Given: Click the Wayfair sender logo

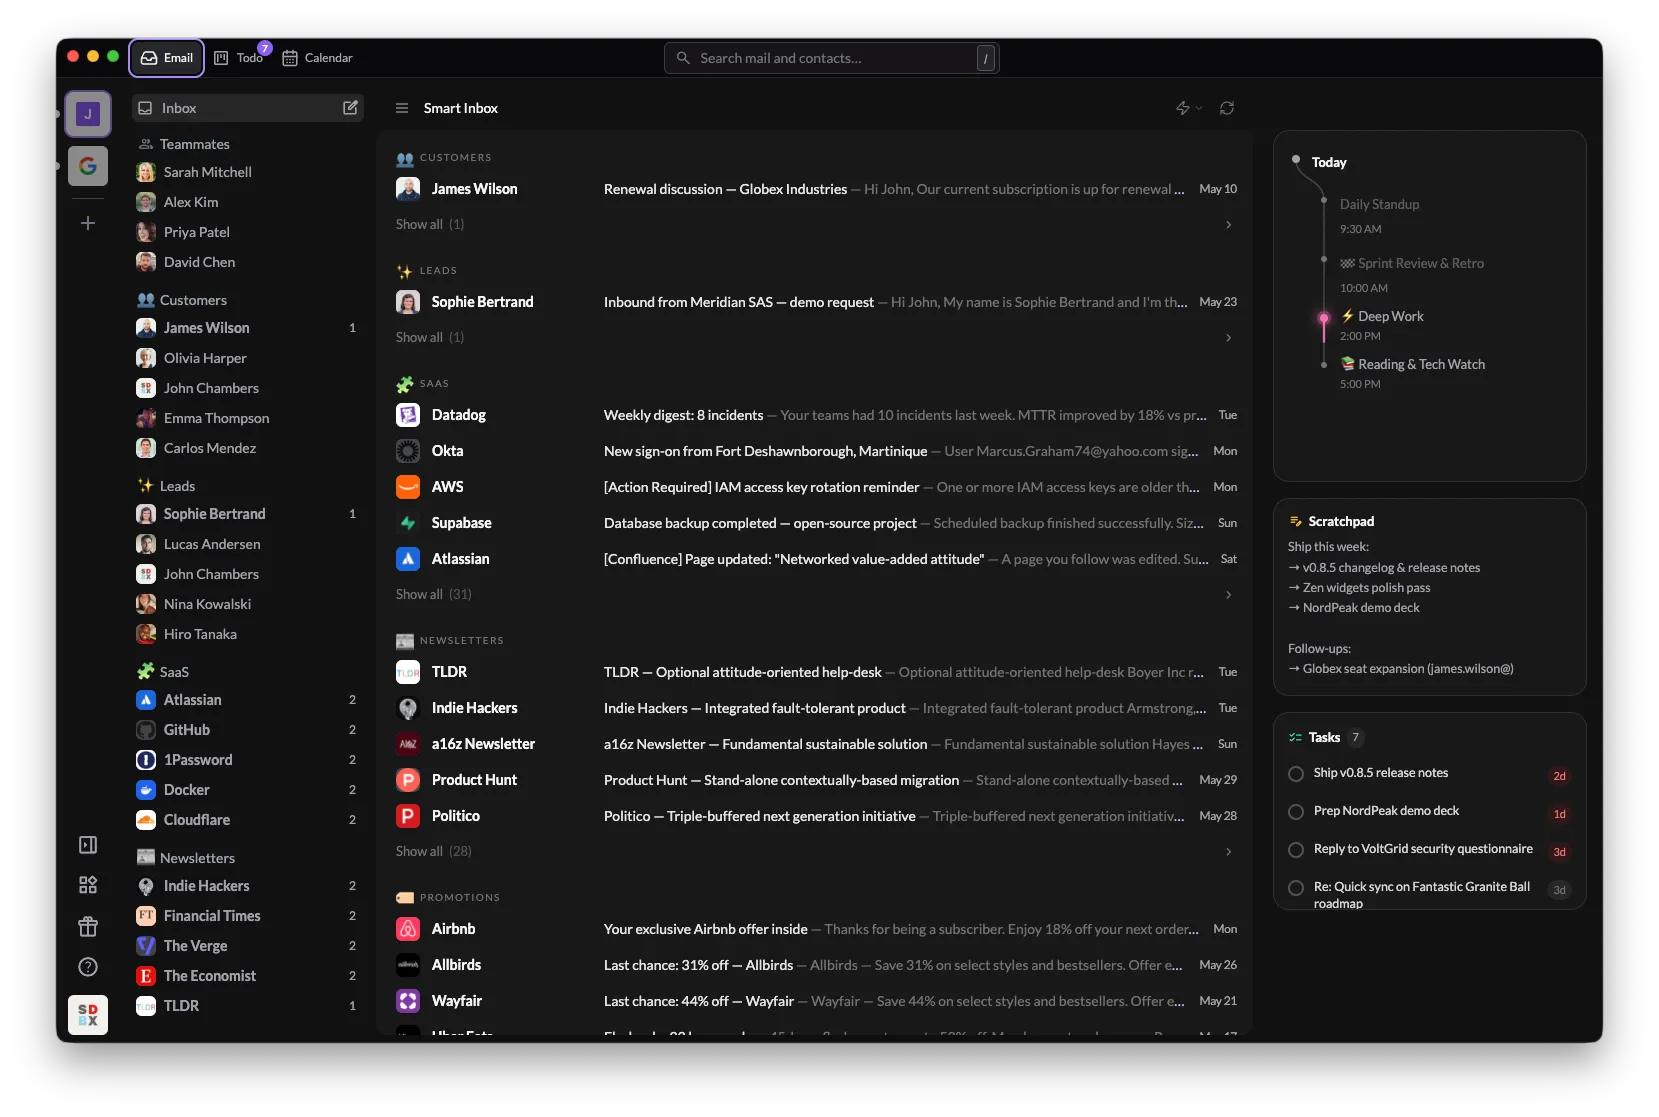Looking at the screenshot, I should pyautogui.click(x=408, y=1001).
